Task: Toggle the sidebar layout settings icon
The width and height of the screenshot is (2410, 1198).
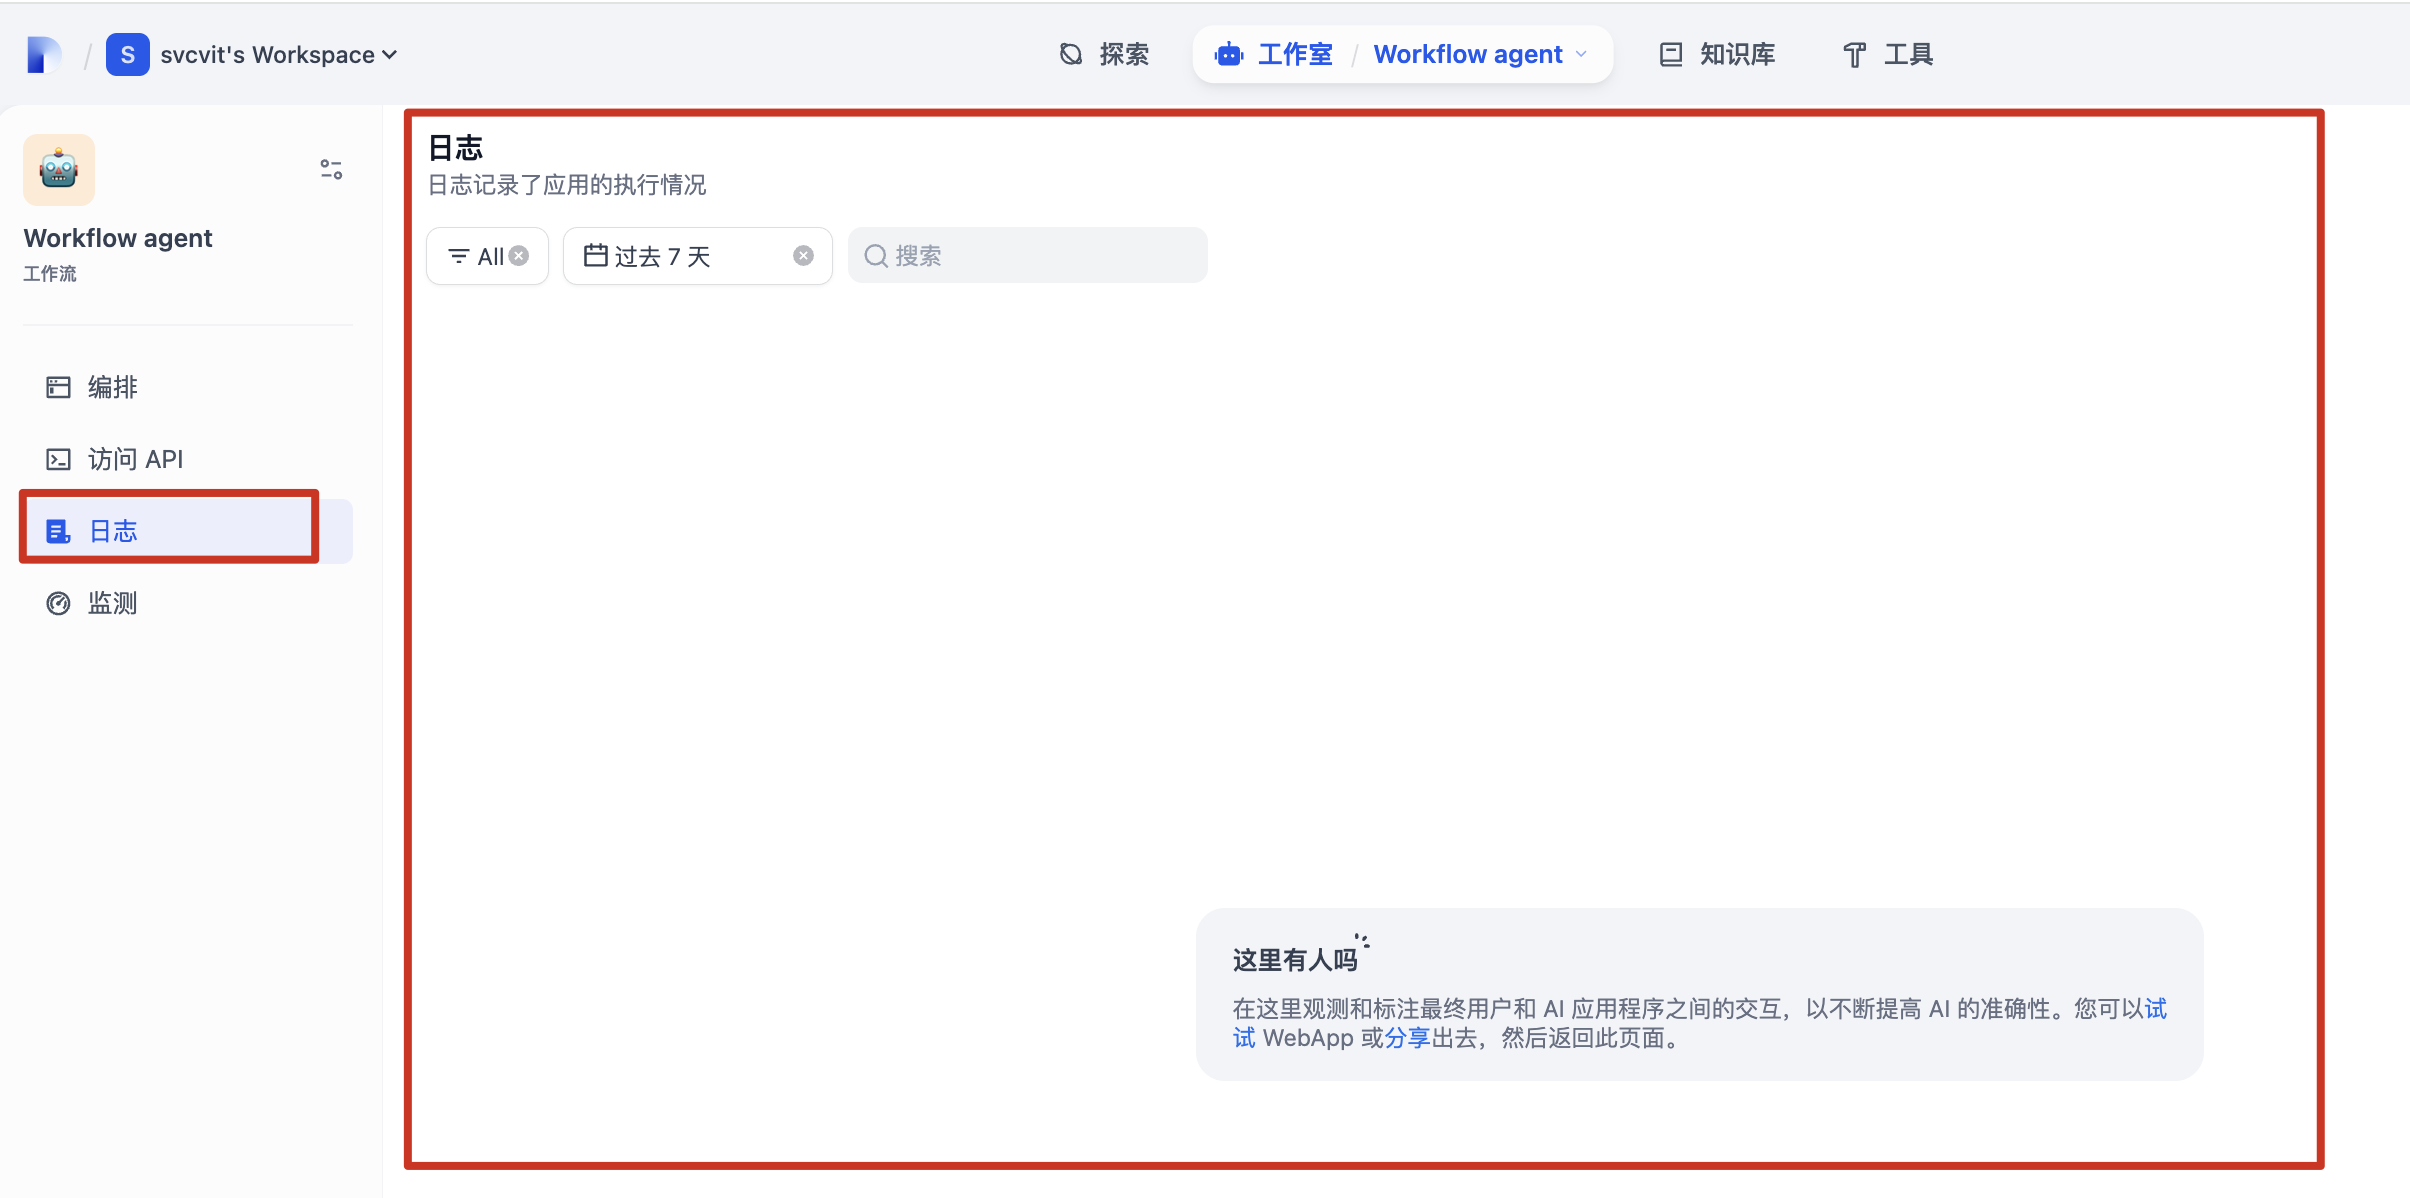Action: pyautogui.click(x=331, y=169)
